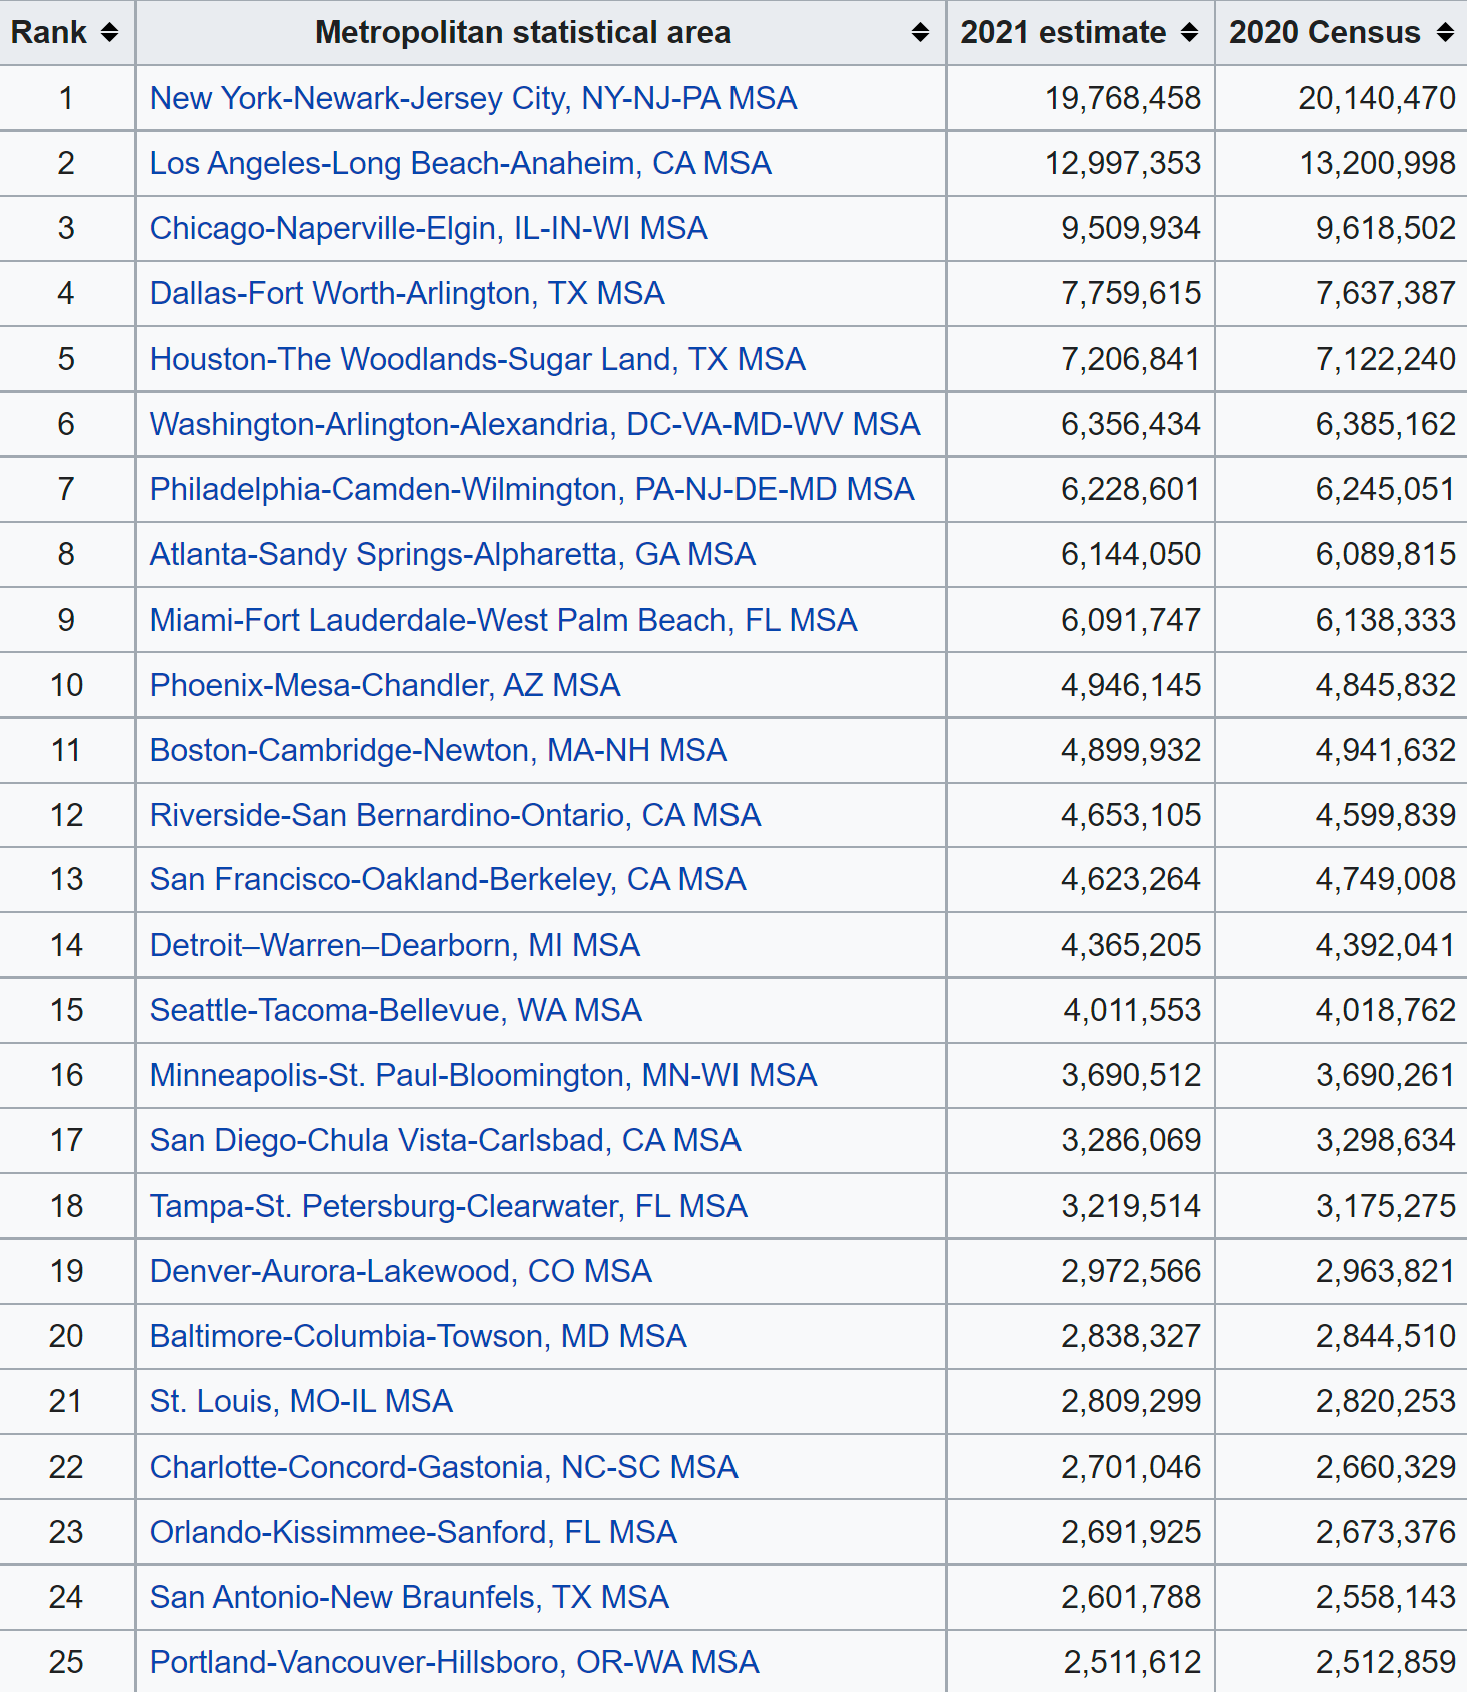Open Detroit–Warren–Dearborn MSA link
1467x1692 pixels.
point(395,945)
